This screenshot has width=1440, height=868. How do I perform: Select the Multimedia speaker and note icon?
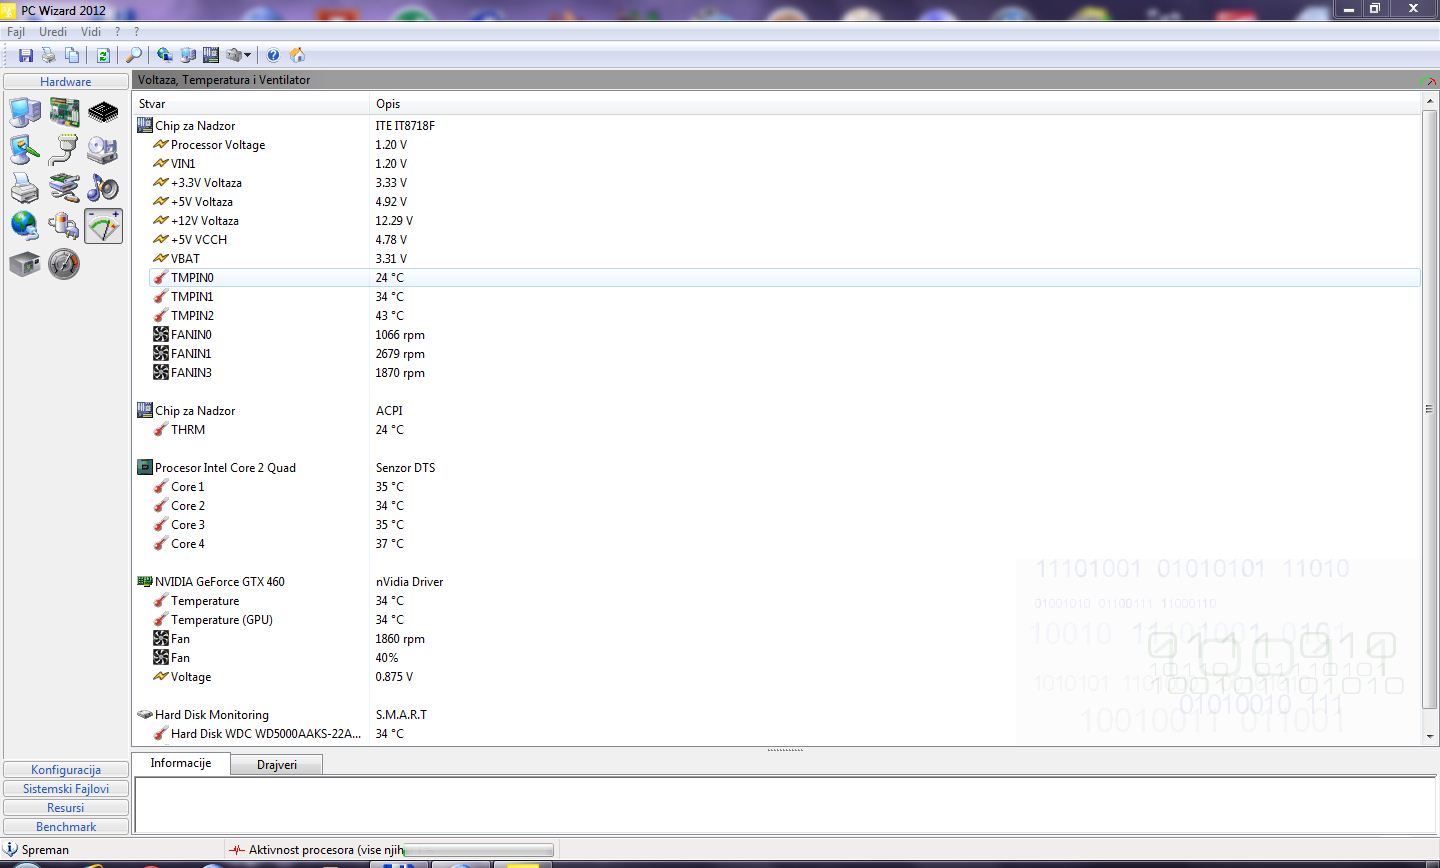click(x=103, y=188)
